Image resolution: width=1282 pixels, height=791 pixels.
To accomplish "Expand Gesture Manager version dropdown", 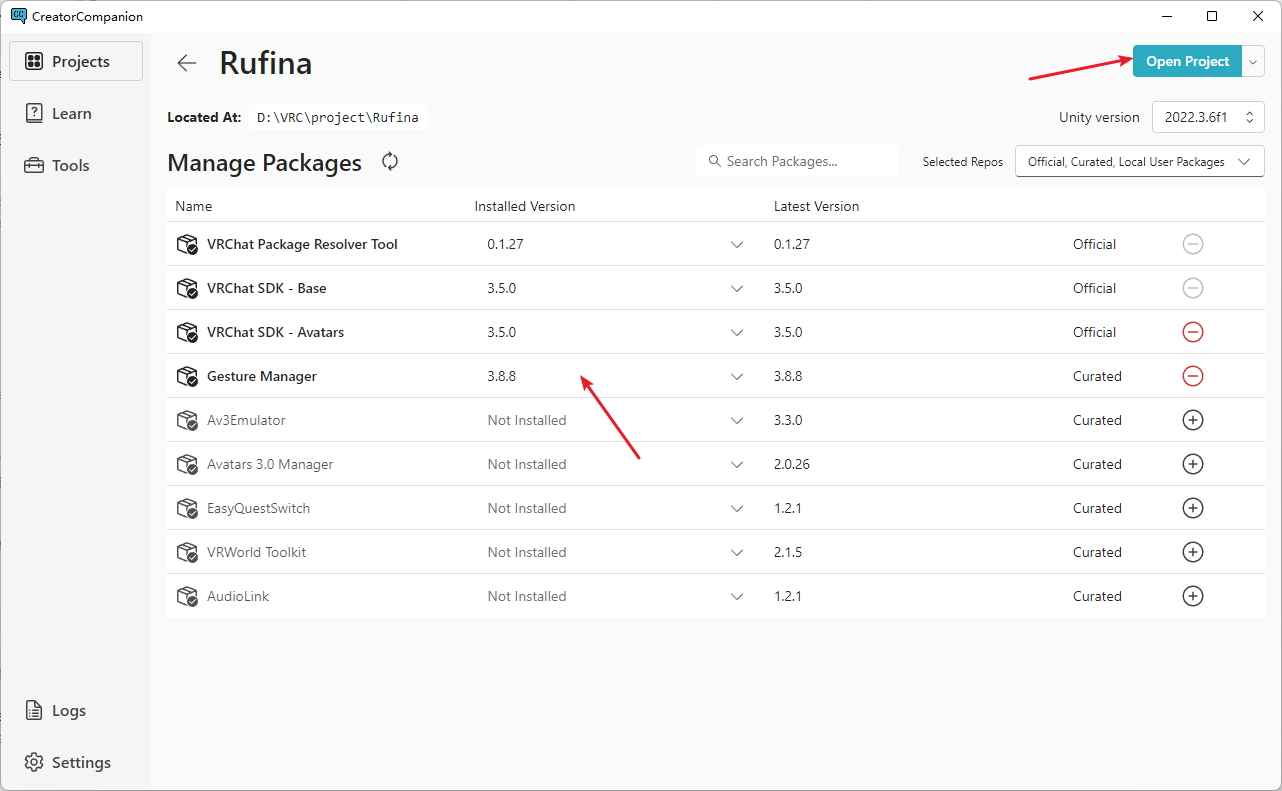I will point(737,377).
